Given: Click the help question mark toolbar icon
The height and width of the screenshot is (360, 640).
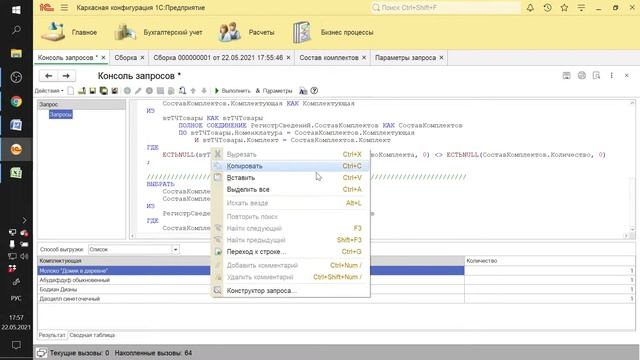Looking at the screenshot, I should pyautogui.click(x=314, y=91).
